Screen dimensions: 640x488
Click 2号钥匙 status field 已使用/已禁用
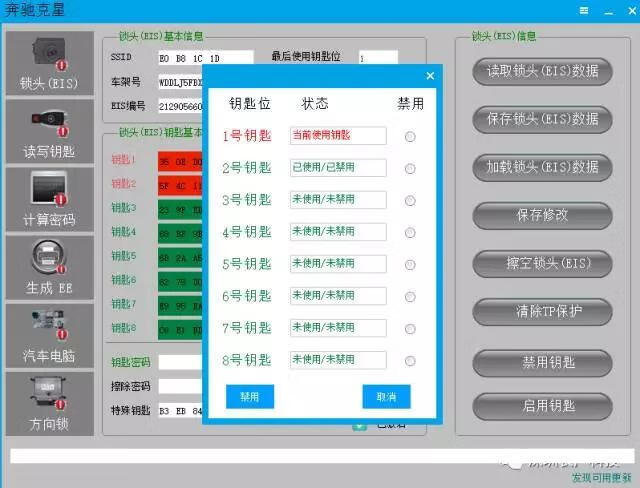[338, 168]
